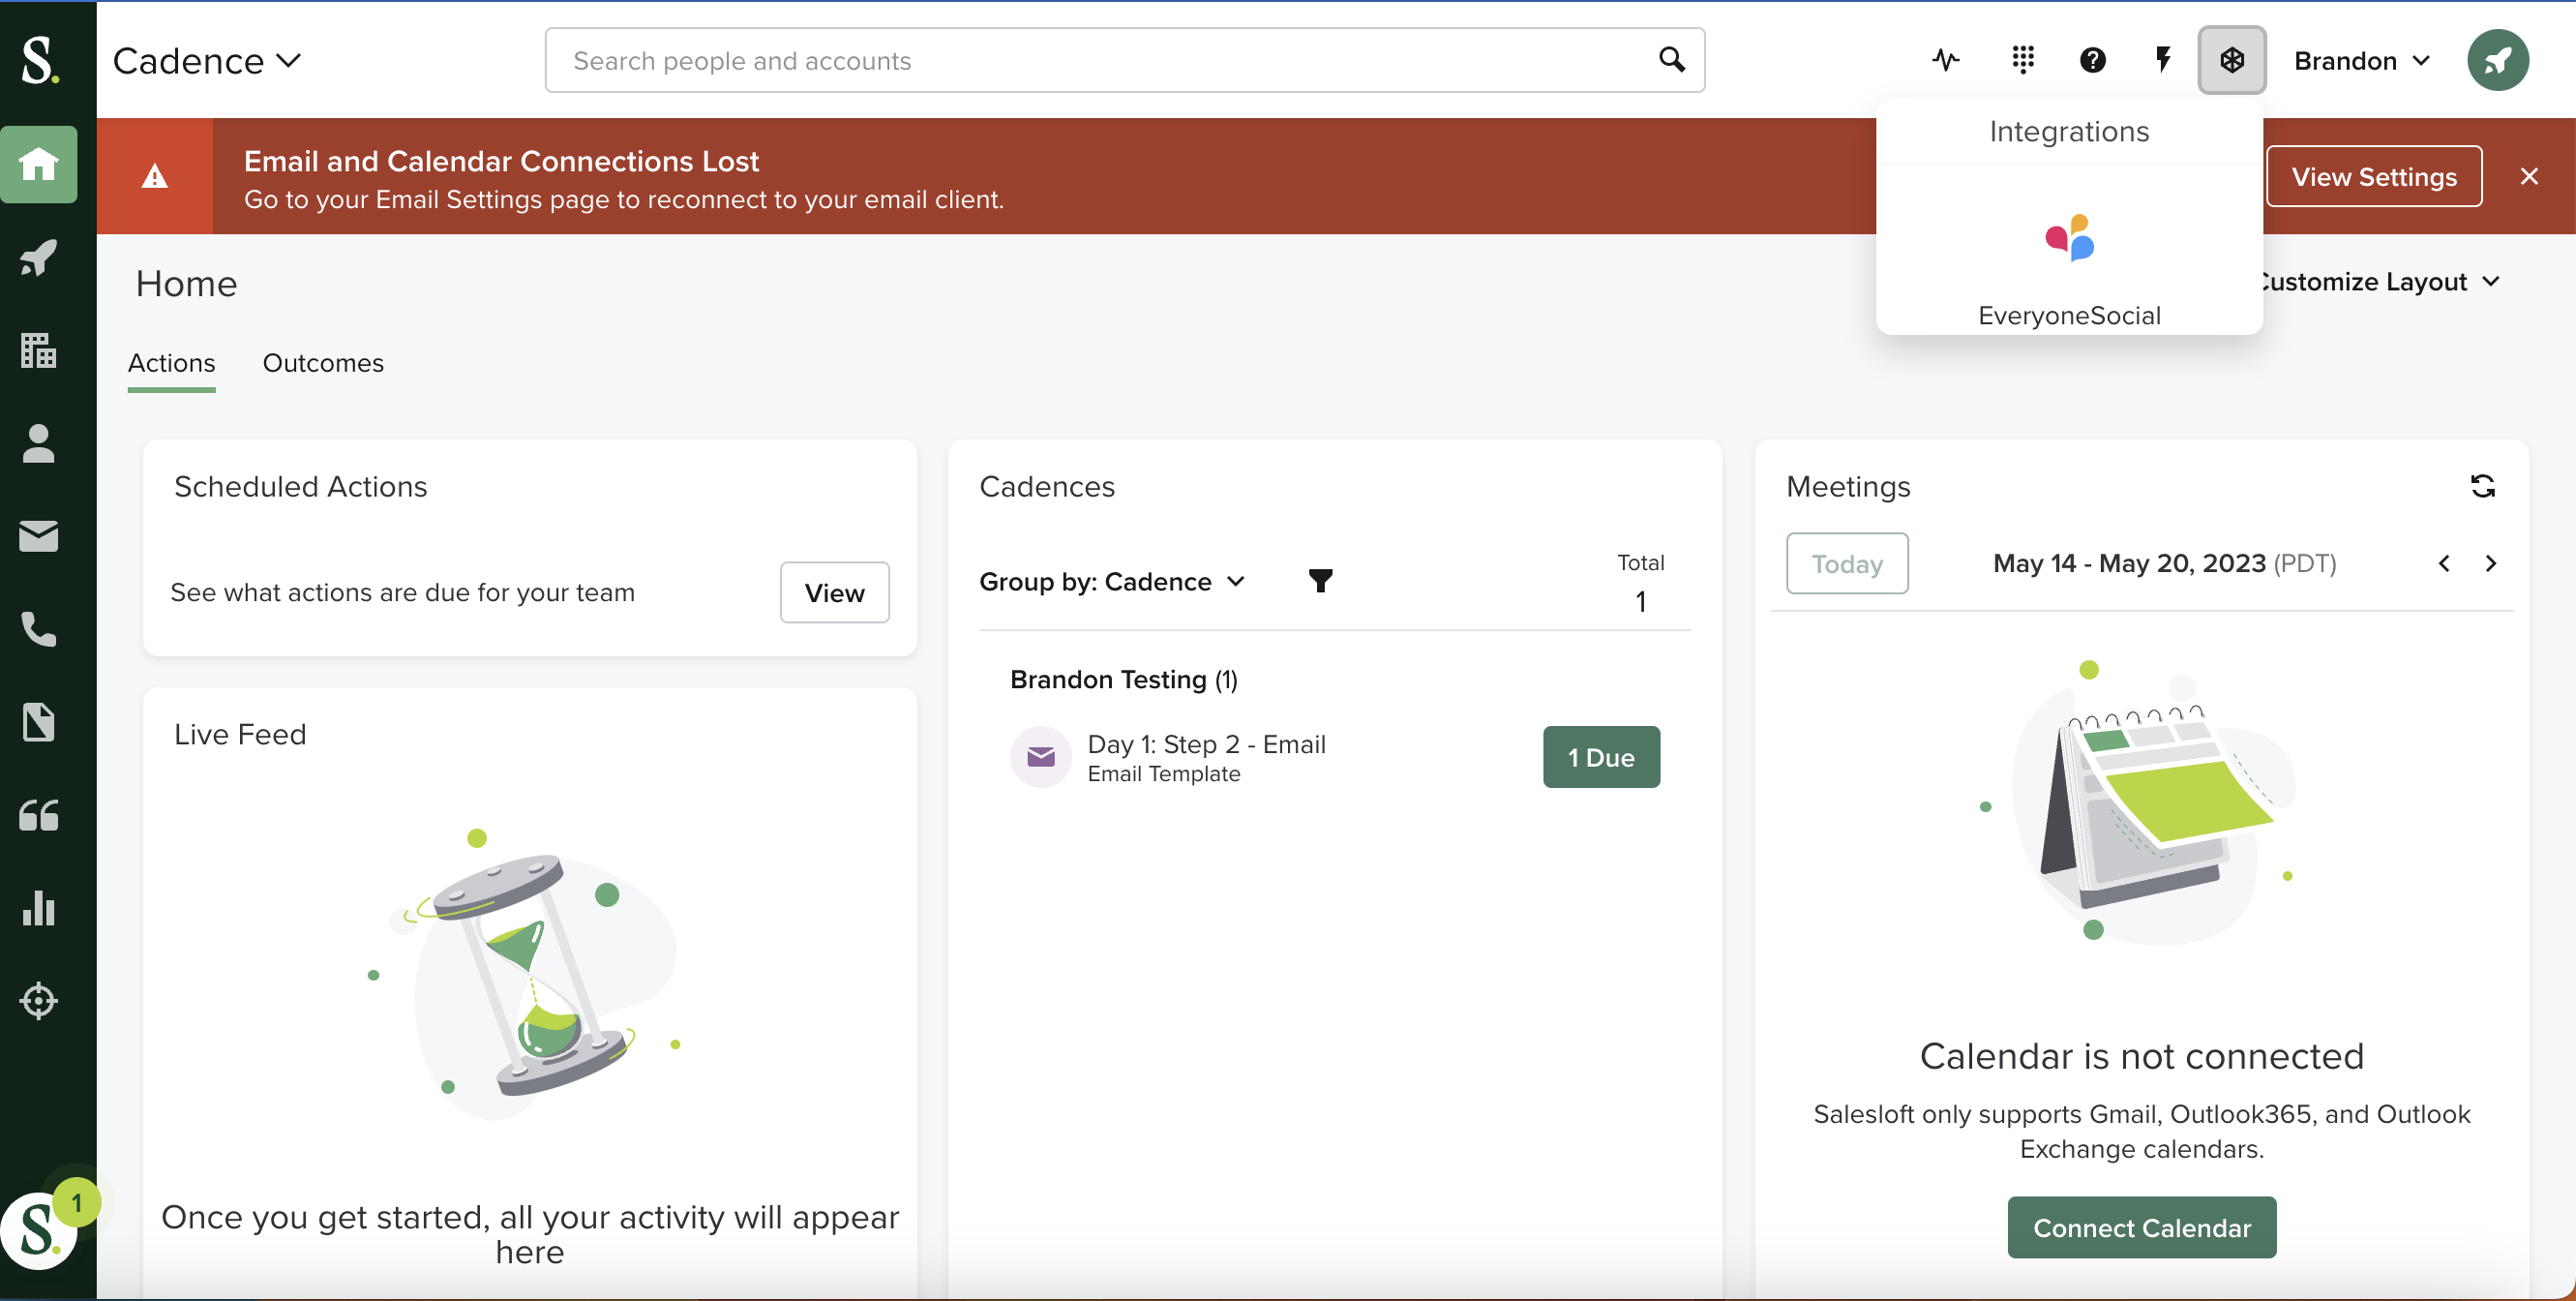Open the Customize Layout dropdown
The height and width of the screenshot is (1301, 2576).
2380,282
